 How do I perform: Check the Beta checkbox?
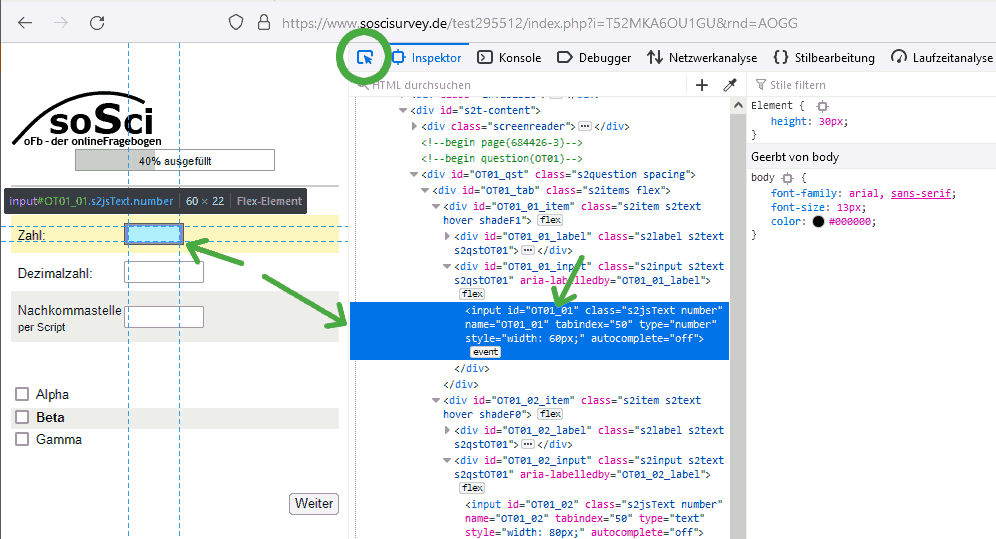22,417
